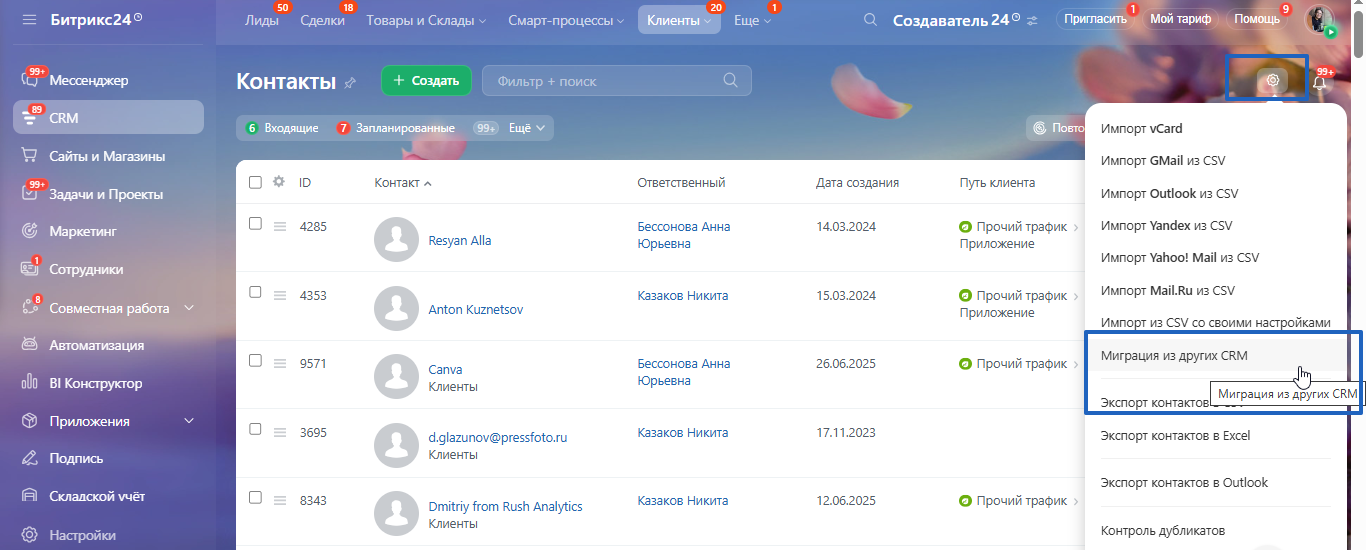Open the Ещё counters dropdown
This screenshot has width=1367, height=550.
[527, 128]
